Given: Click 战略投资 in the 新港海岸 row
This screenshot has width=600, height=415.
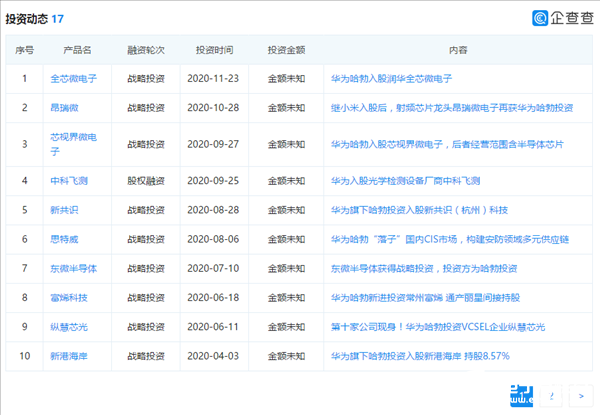Looking at the screenshot, I should [146, 356].
